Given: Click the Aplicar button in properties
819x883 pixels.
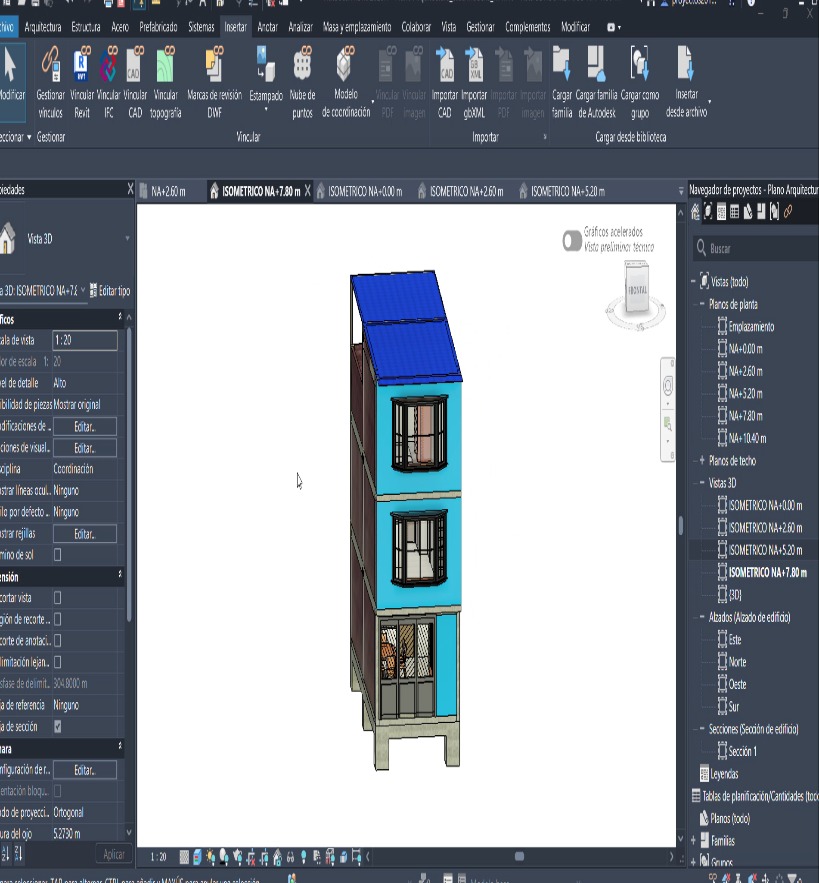Looking at the screenshot, I should click(x=115, y=854).
